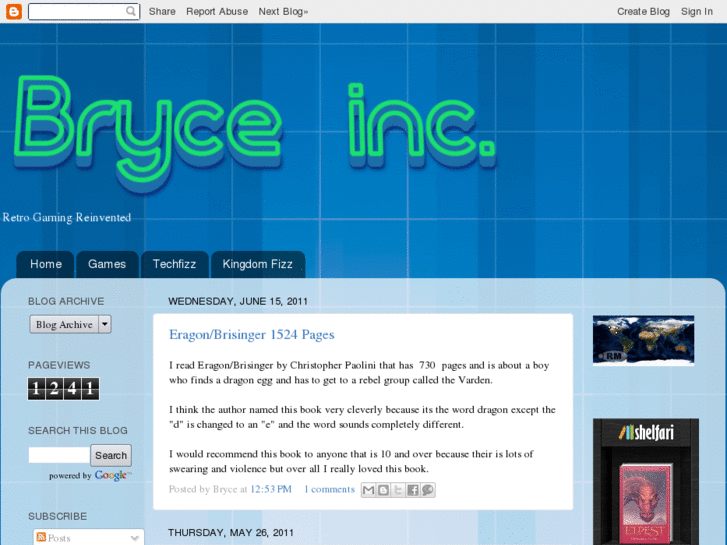Open the Home tab
The height and width of the screenshot is (545, 727).
point(45,264)
